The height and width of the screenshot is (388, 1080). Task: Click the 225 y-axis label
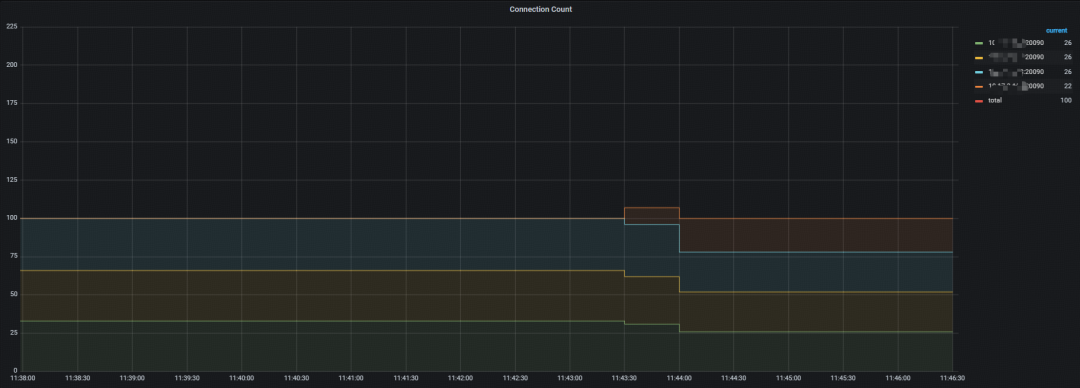point(12,27)
